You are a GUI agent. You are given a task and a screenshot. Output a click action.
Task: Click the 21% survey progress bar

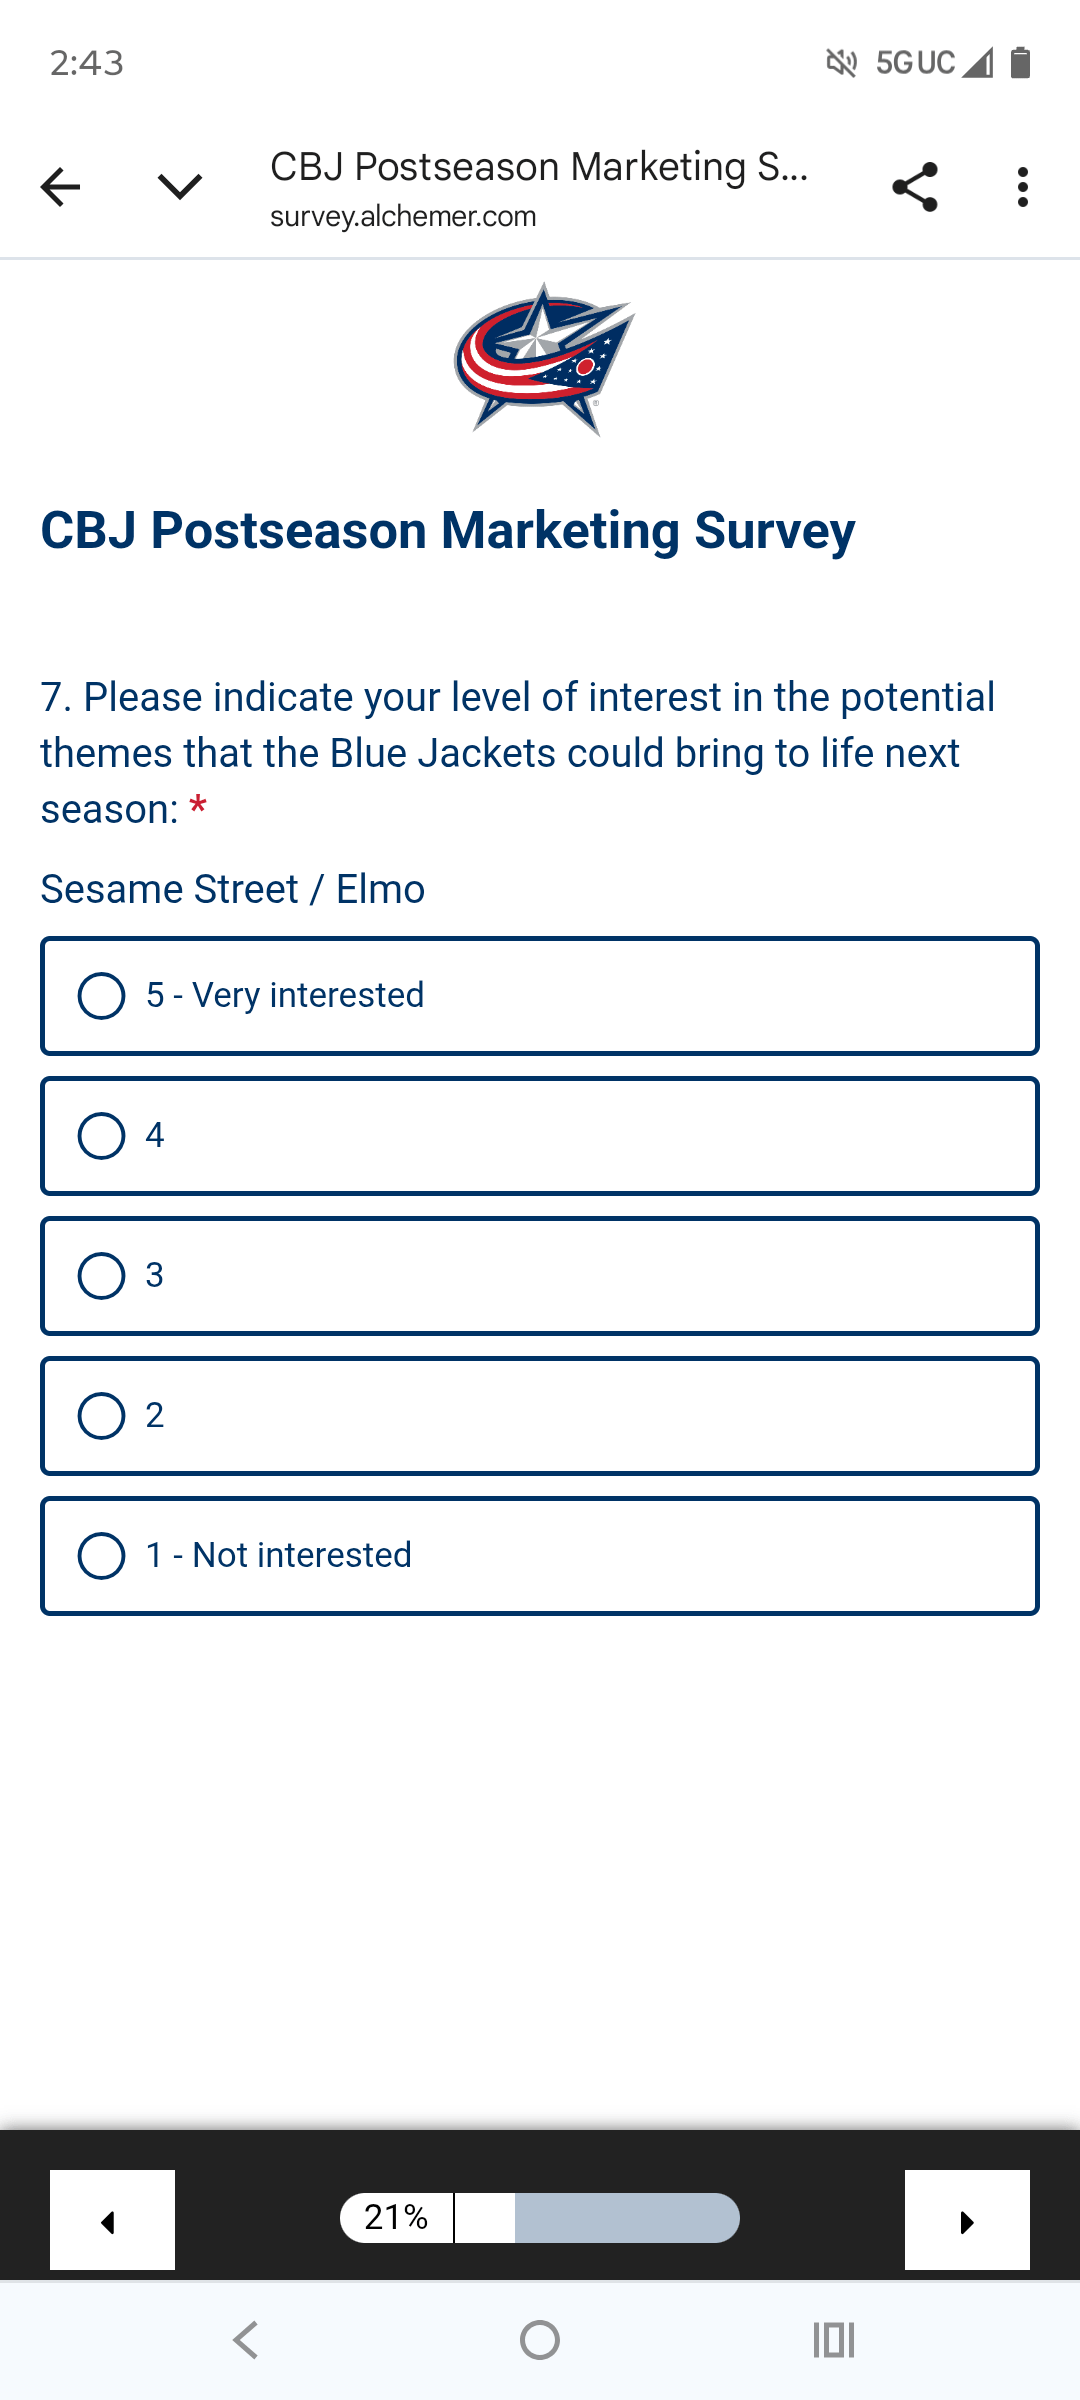pos(540,2218)
